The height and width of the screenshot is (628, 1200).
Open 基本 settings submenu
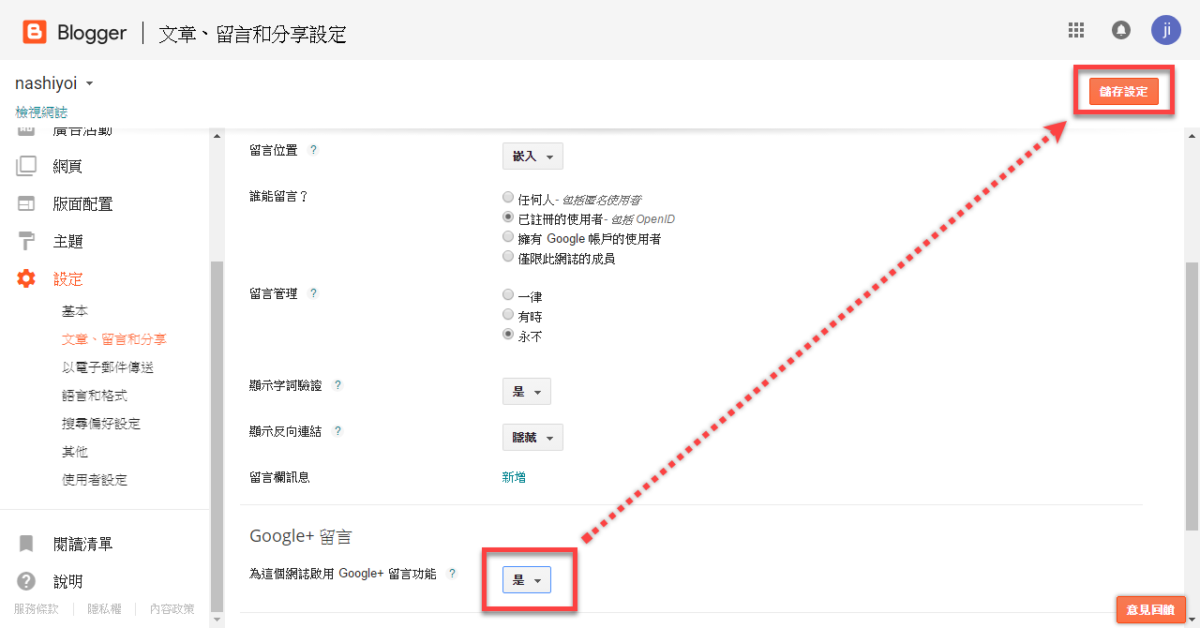pos(75,312)
